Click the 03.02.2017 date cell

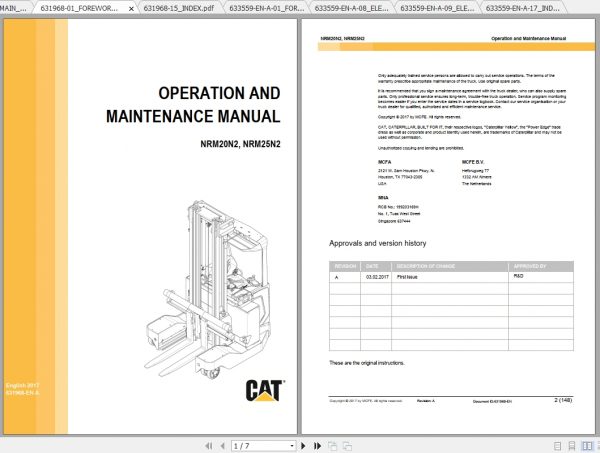click(x=377, y=277)
